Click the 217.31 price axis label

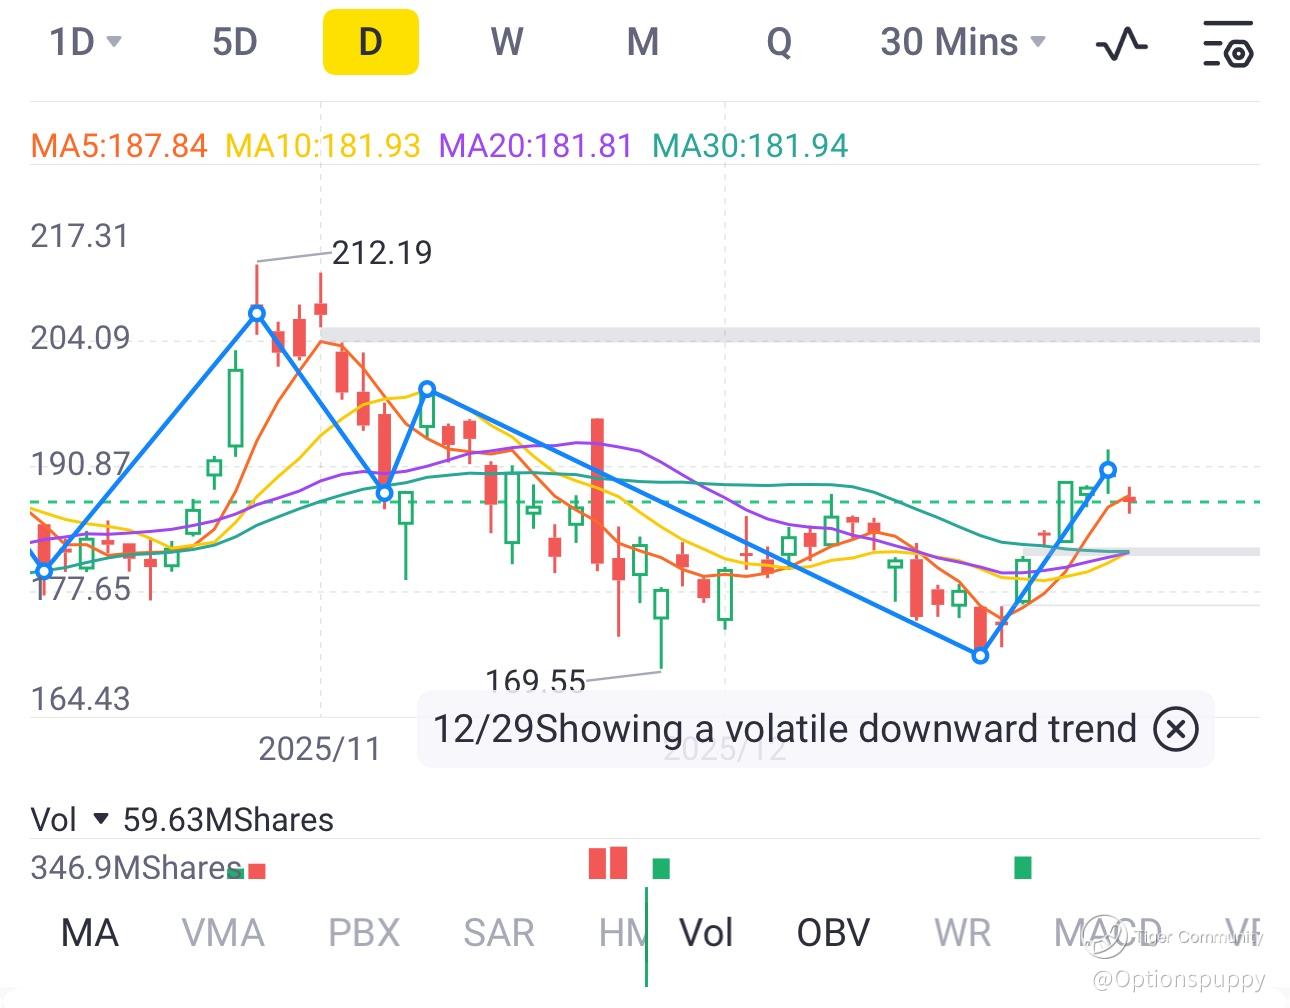coord(80,236)
